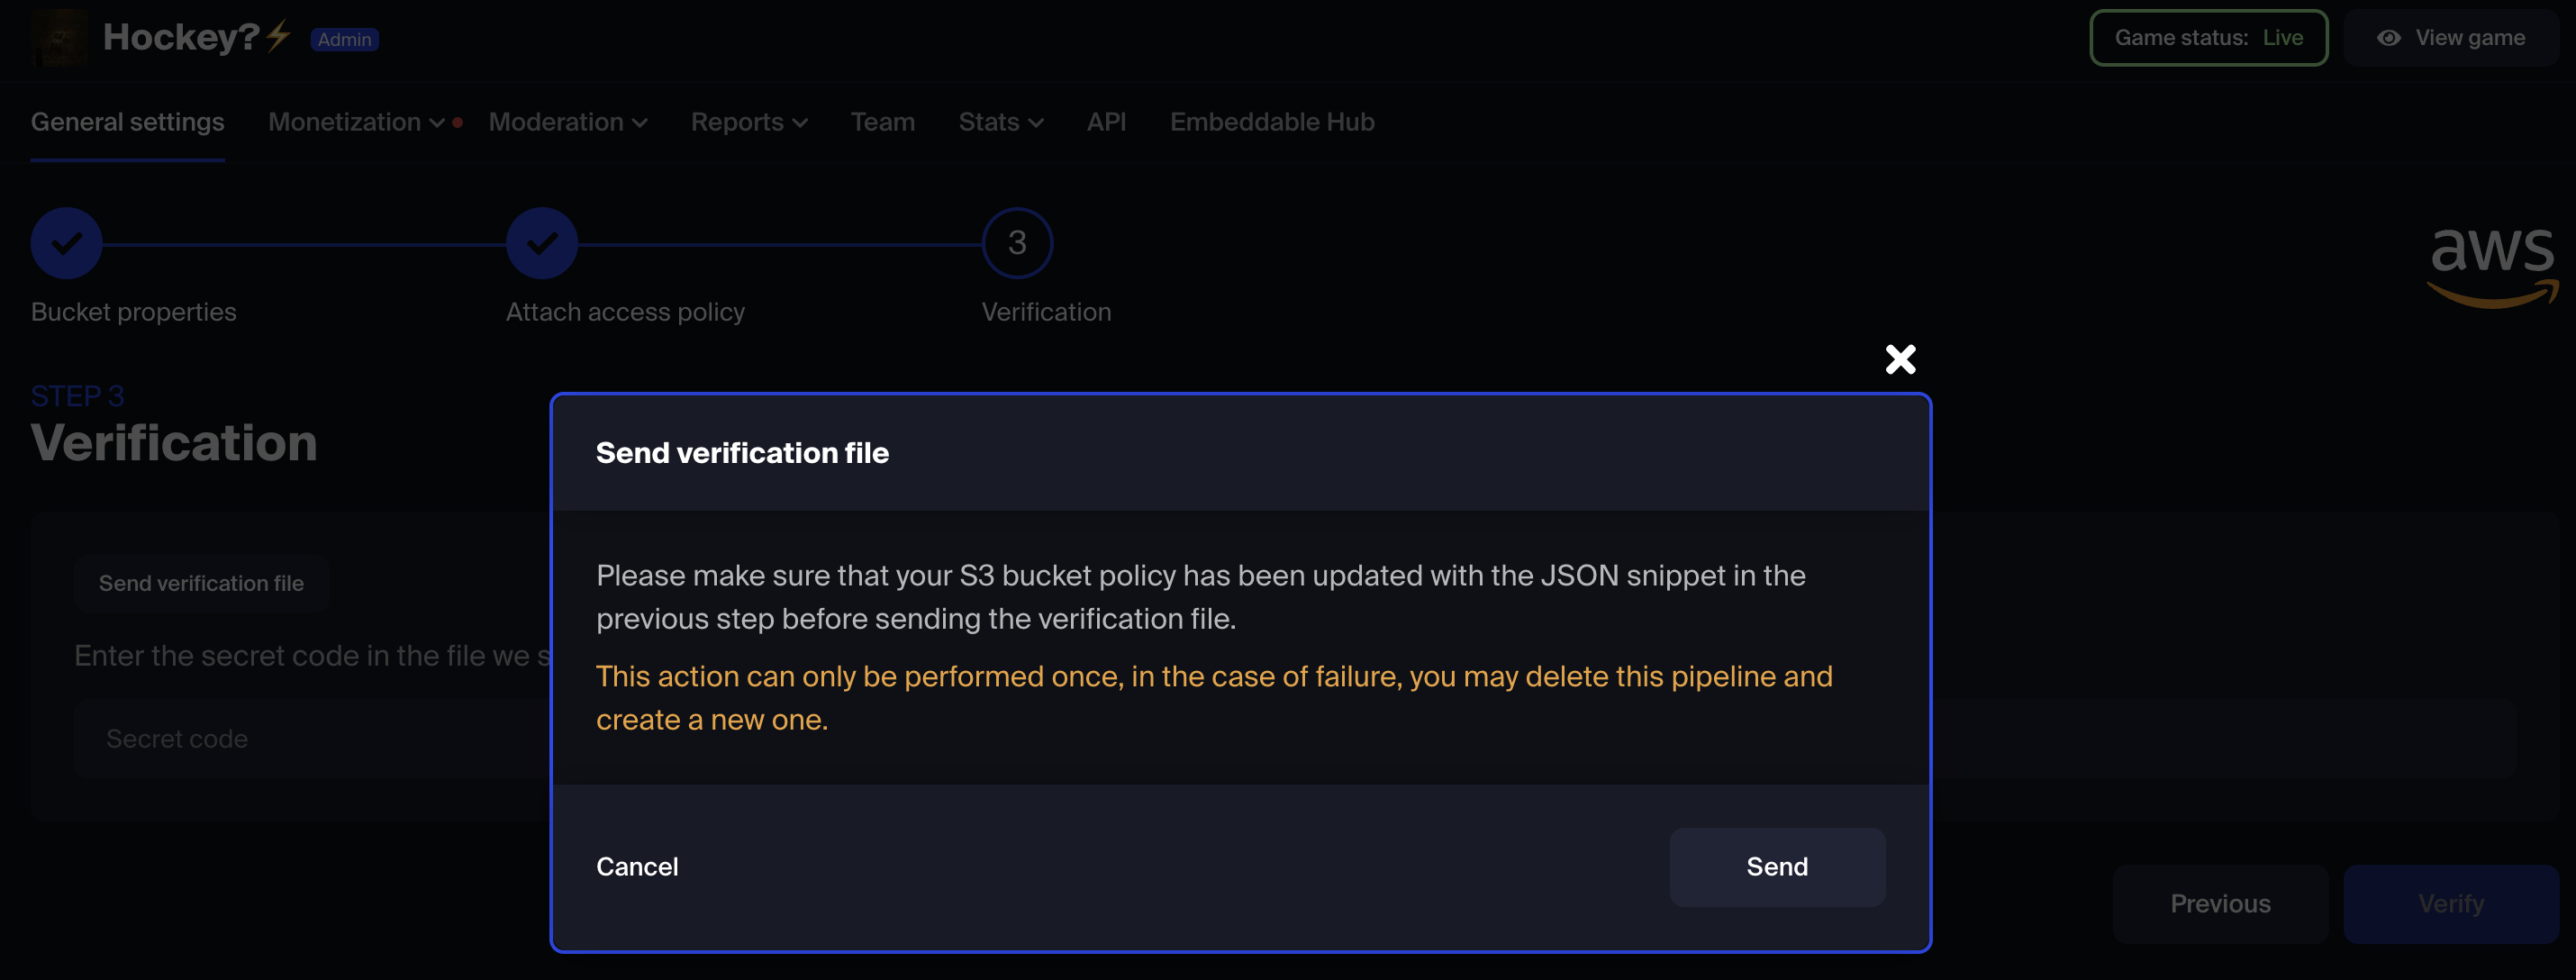The image size is (2576, 980).
Task: Click Send in the verification dialog
Action: pos(1776,866)
